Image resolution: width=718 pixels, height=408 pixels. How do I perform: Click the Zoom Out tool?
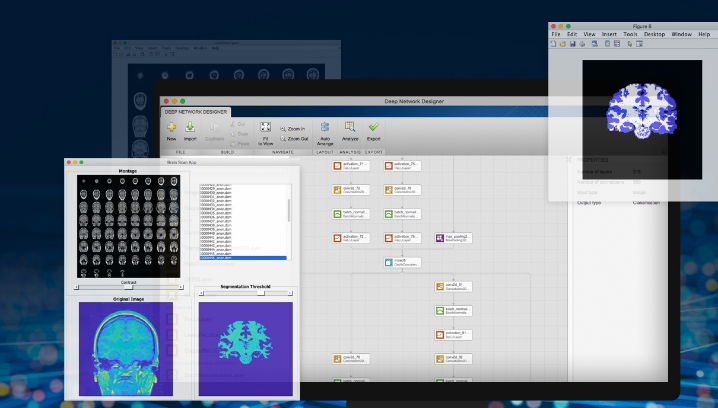(x=292, y=139)
